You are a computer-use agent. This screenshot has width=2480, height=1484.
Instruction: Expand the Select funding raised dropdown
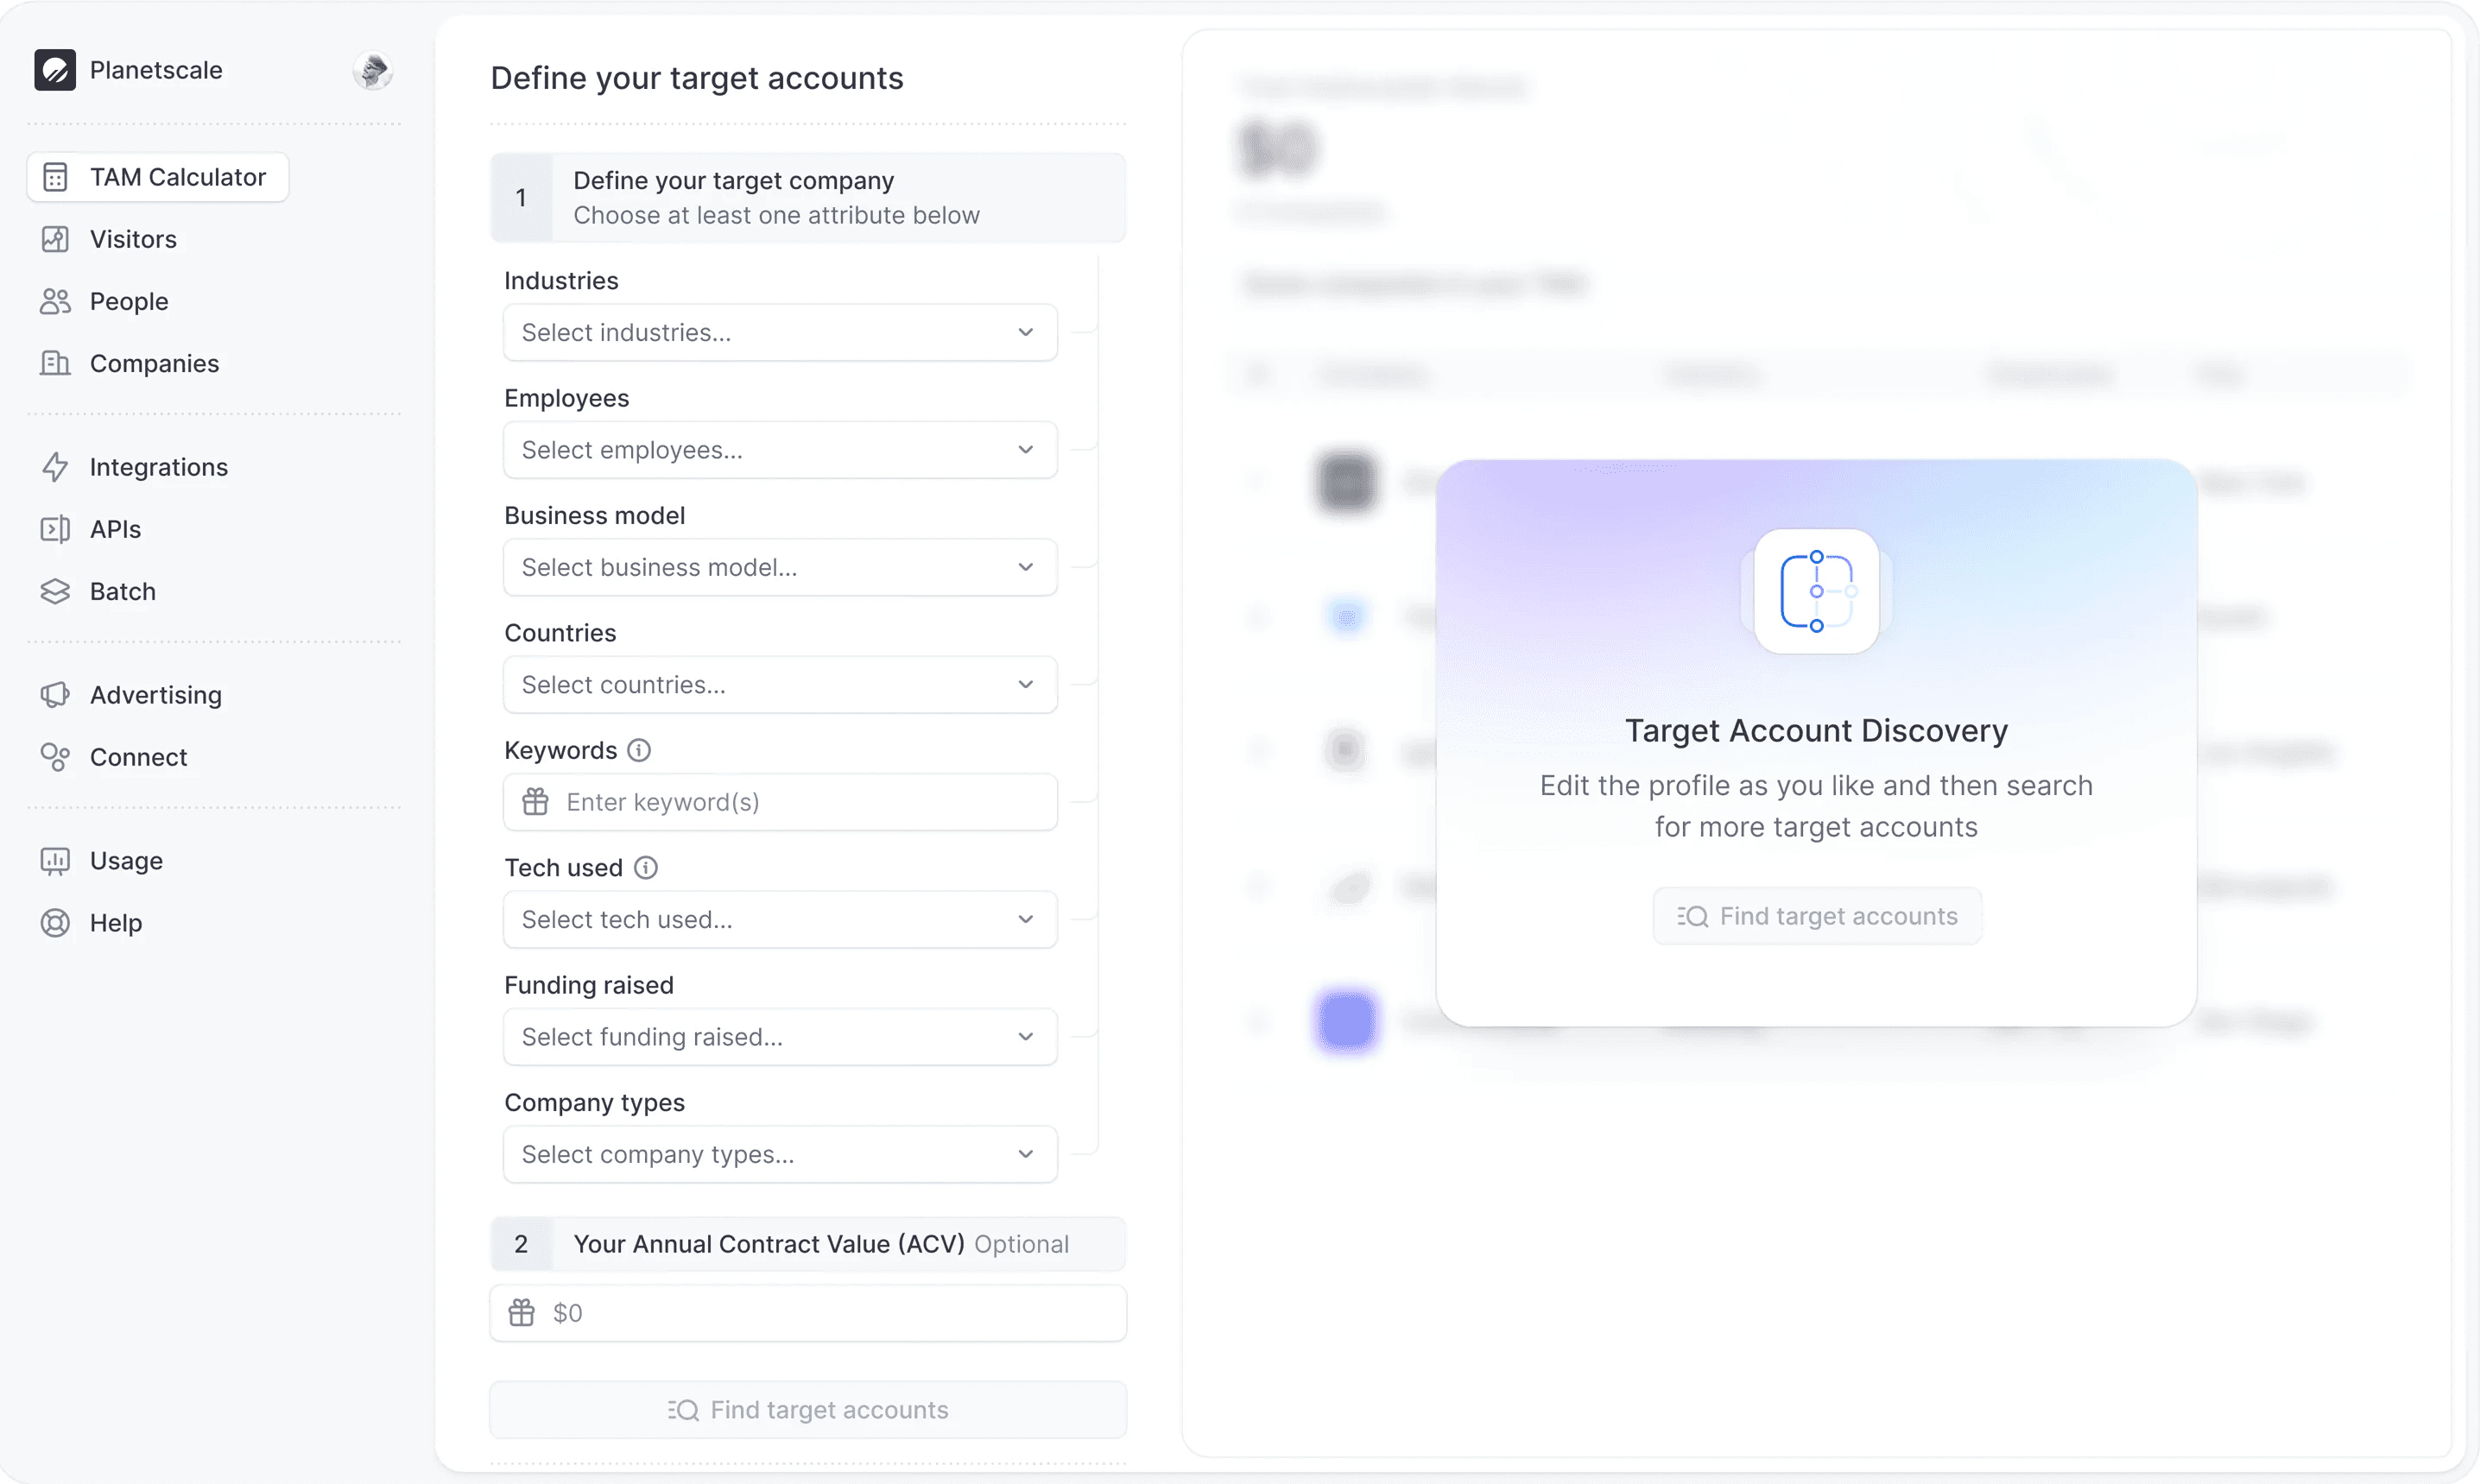pyautogui.click(x=780, y=1037)
